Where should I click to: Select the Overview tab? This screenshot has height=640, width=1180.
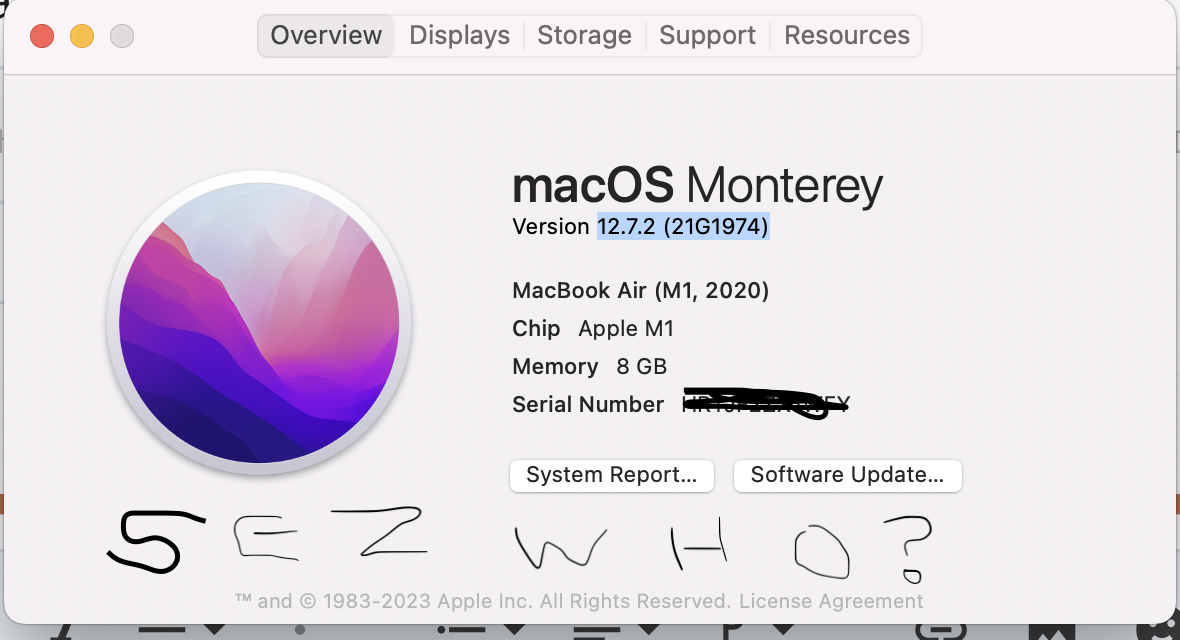(x=326, y=35)
